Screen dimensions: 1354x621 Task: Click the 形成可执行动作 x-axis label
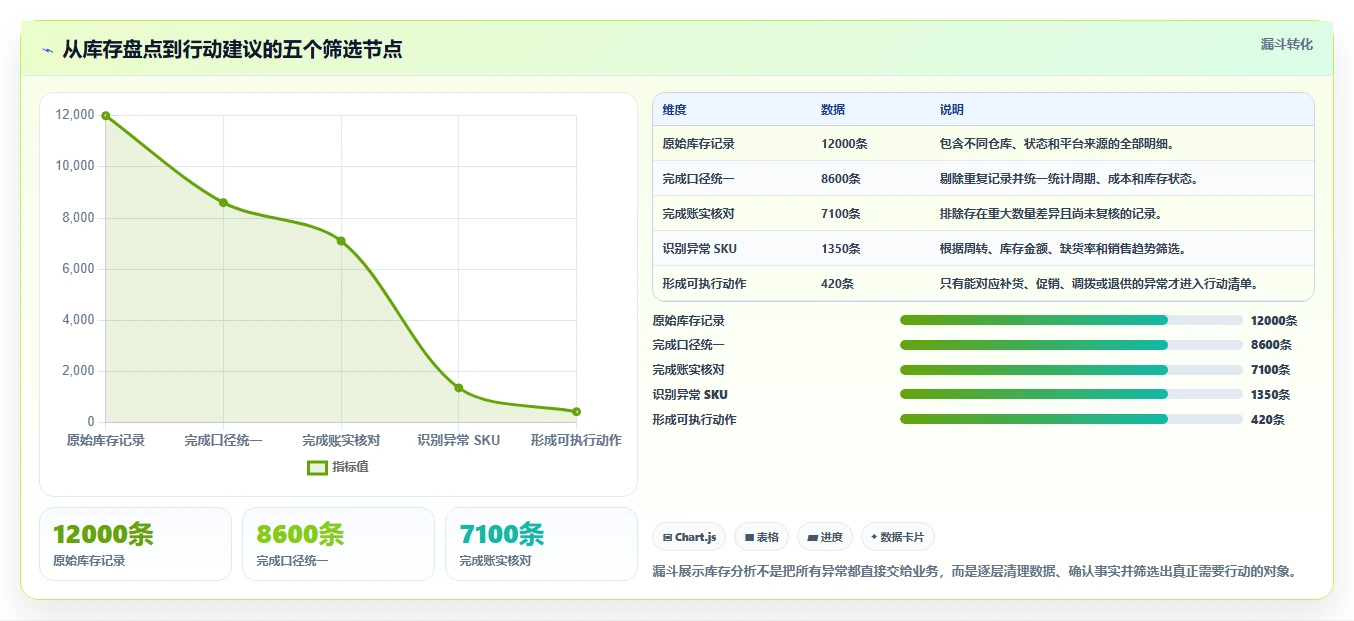coord(576,440)
